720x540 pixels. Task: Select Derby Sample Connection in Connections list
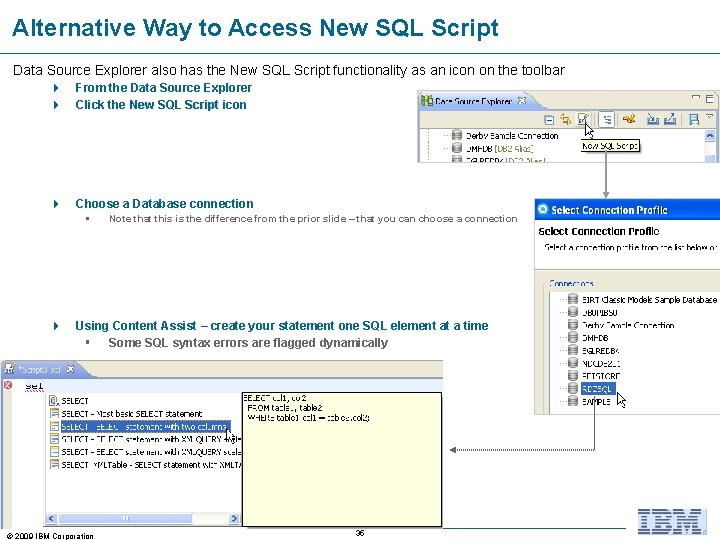click(628, 325)
